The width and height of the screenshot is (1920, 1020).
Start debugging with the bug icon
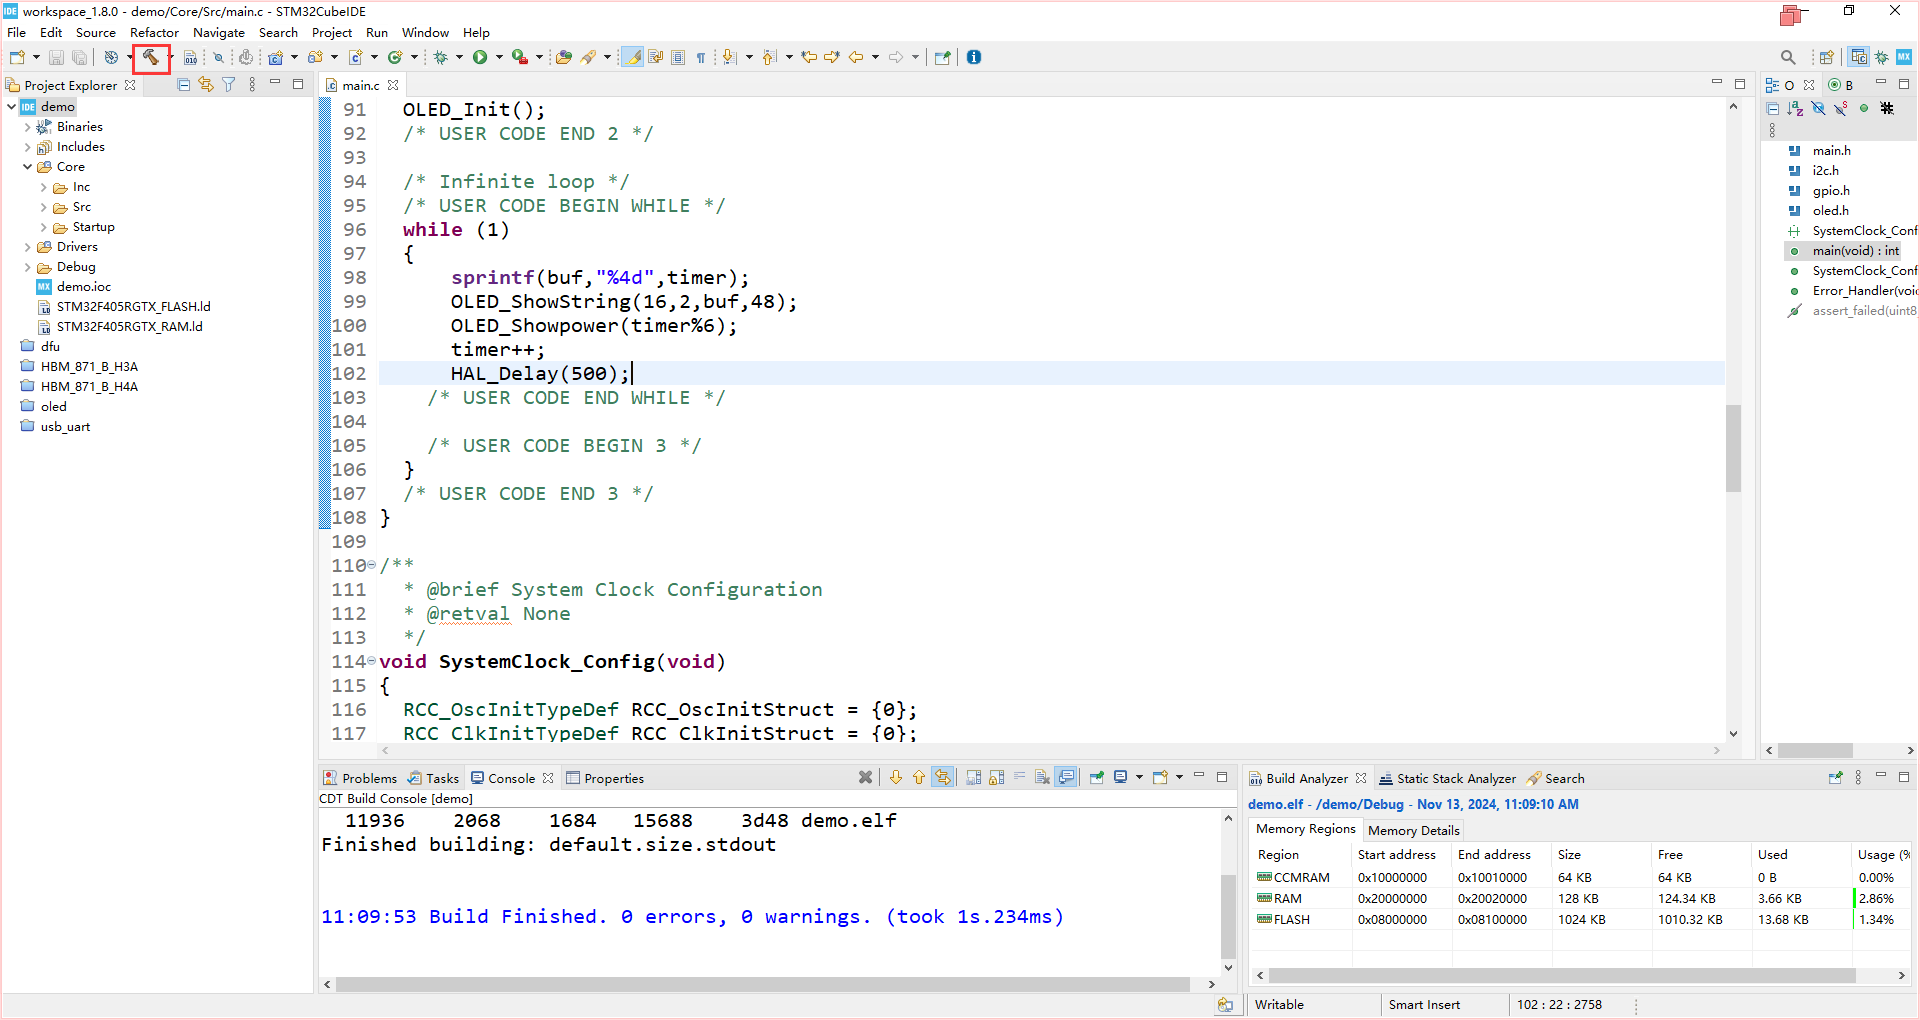point(440,57)
